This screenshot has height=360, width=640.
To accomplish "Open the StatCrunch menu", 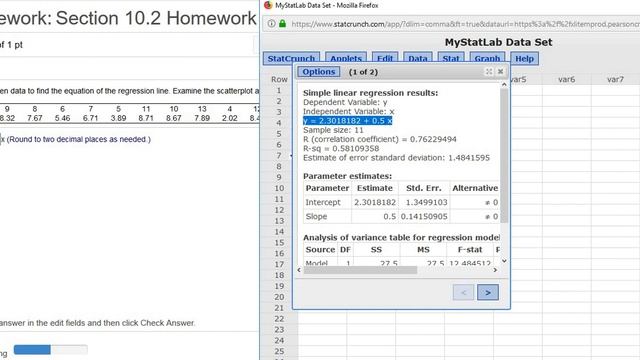I will pyautogui.click(x=291, y=58).
